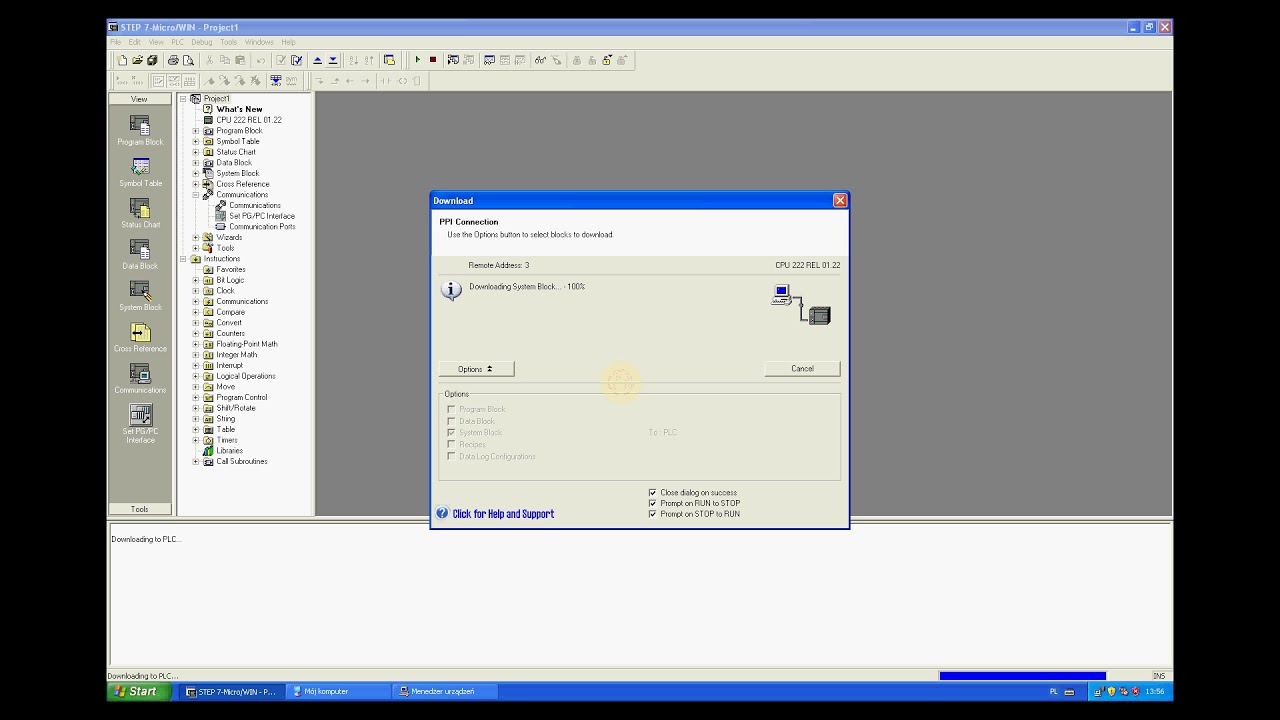Collapse the Instructions tree node
The height and width of the screenshot is (720, 1280).
183,259
